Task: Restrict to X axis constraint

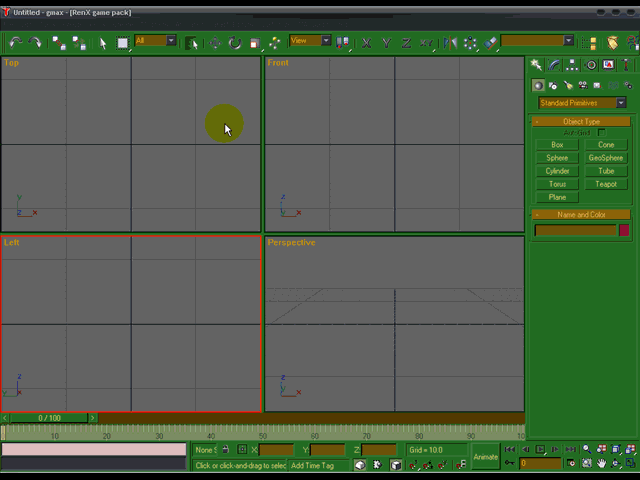Action: (366, 43)
